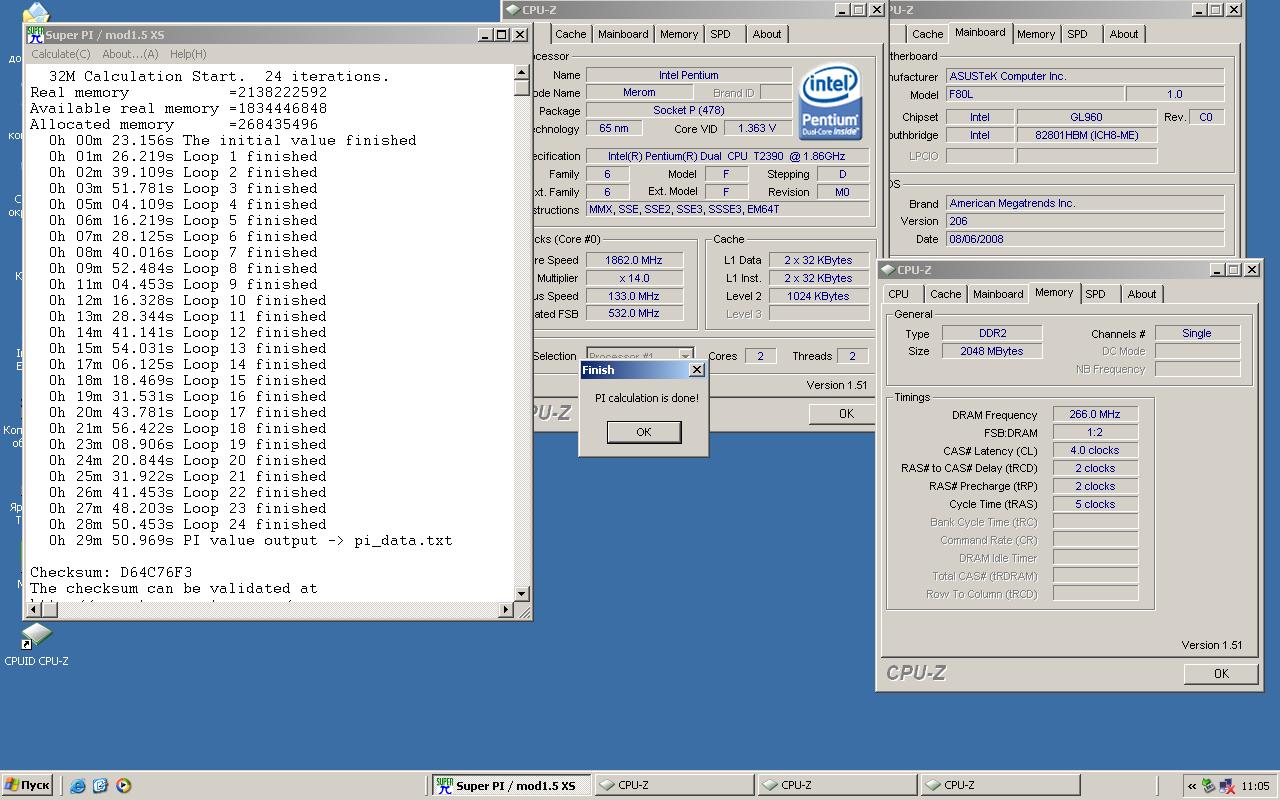Open the CPUID CPU-Z desktop shortcut

coord(36,645)
